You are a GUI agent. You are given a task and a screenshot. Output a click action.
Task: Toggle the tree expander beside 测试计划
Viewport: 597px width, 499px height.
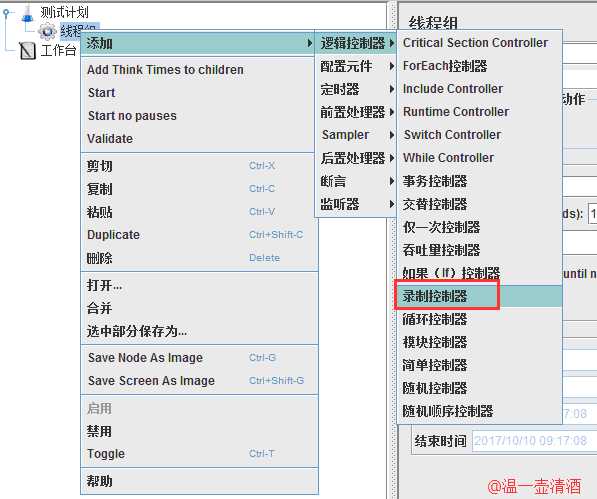[x=6, y=13]
